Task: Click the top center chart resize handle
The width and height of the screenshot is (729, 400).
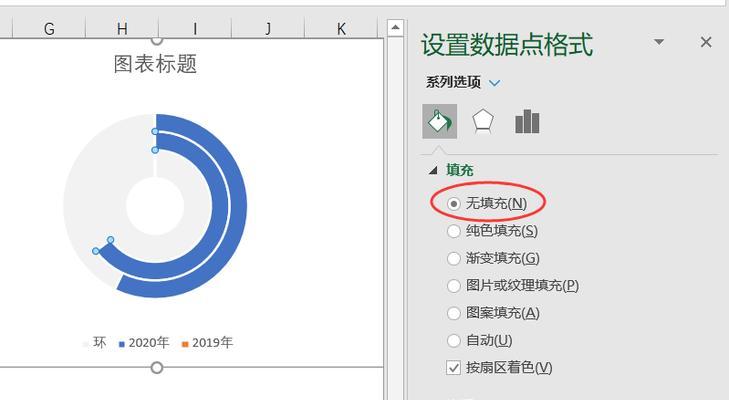Action: (x=157, y=40)
